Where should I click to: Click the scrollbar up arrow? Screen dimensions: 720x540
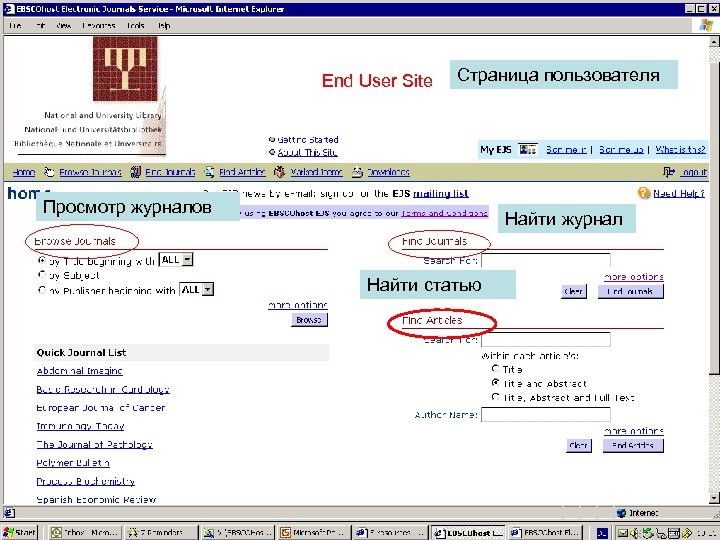tap(714, 42)
